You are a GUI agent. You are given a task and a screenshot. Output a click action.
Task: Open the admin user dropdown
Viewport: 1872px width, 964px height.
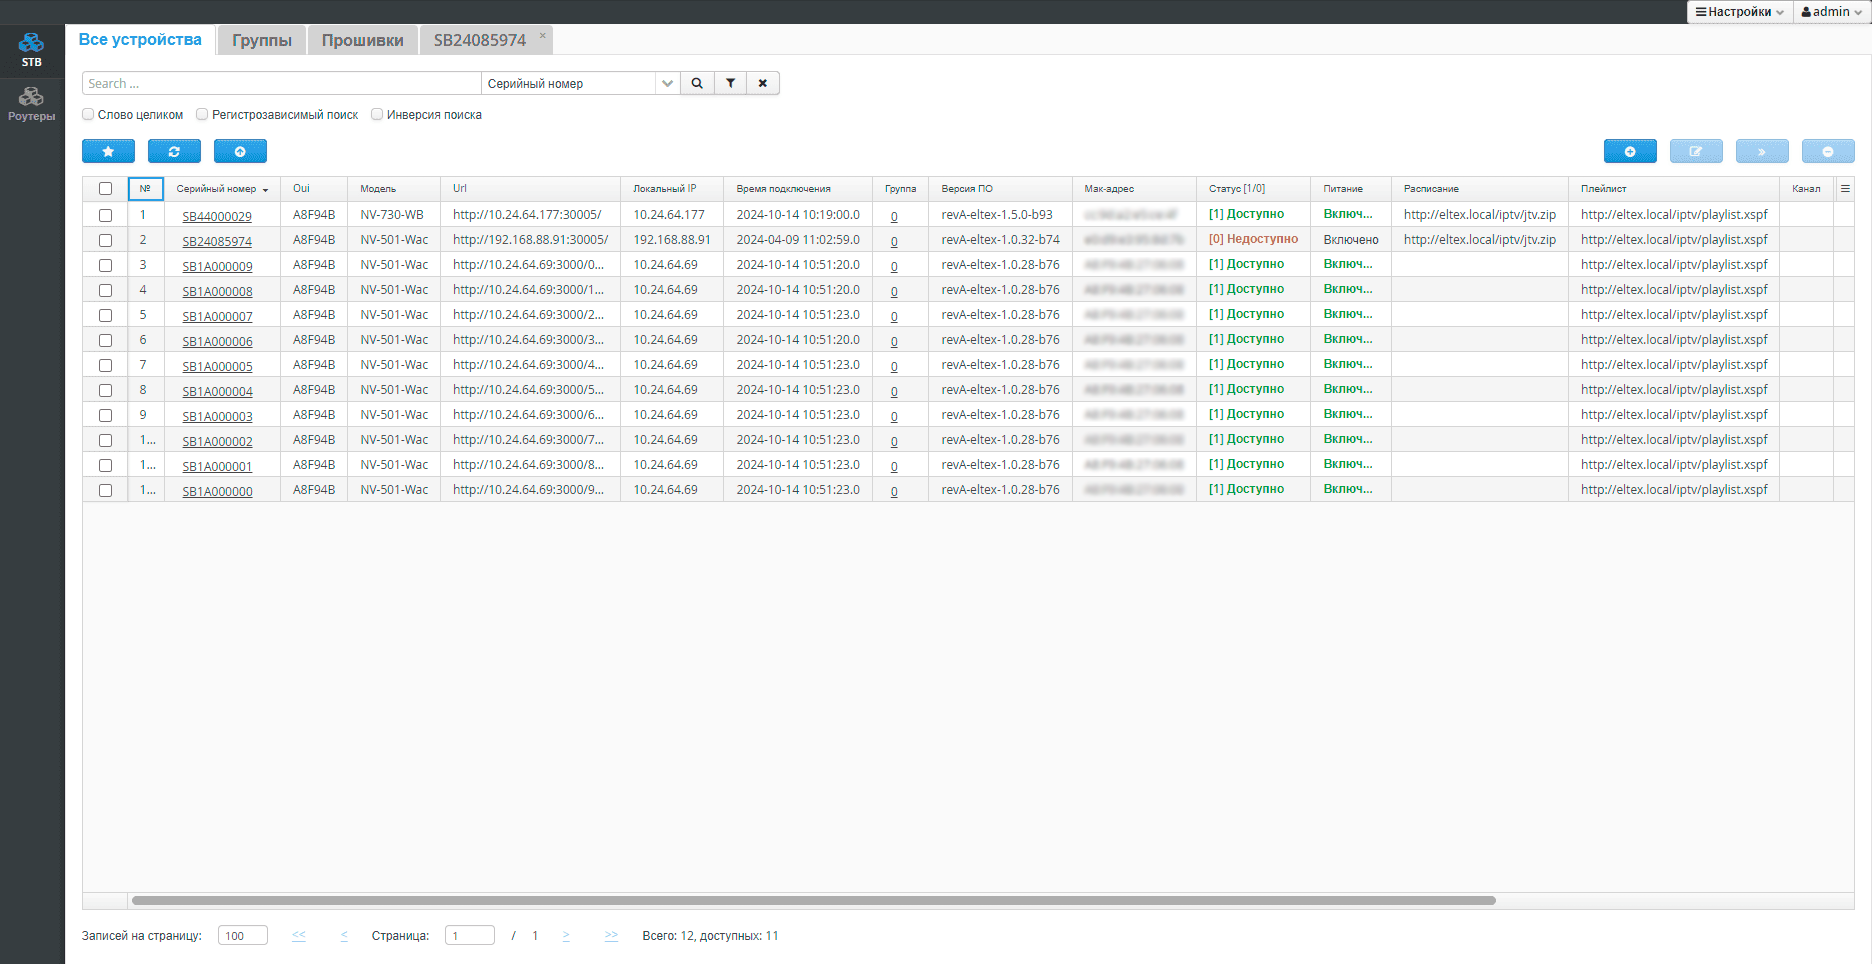tap(1831, 12)
